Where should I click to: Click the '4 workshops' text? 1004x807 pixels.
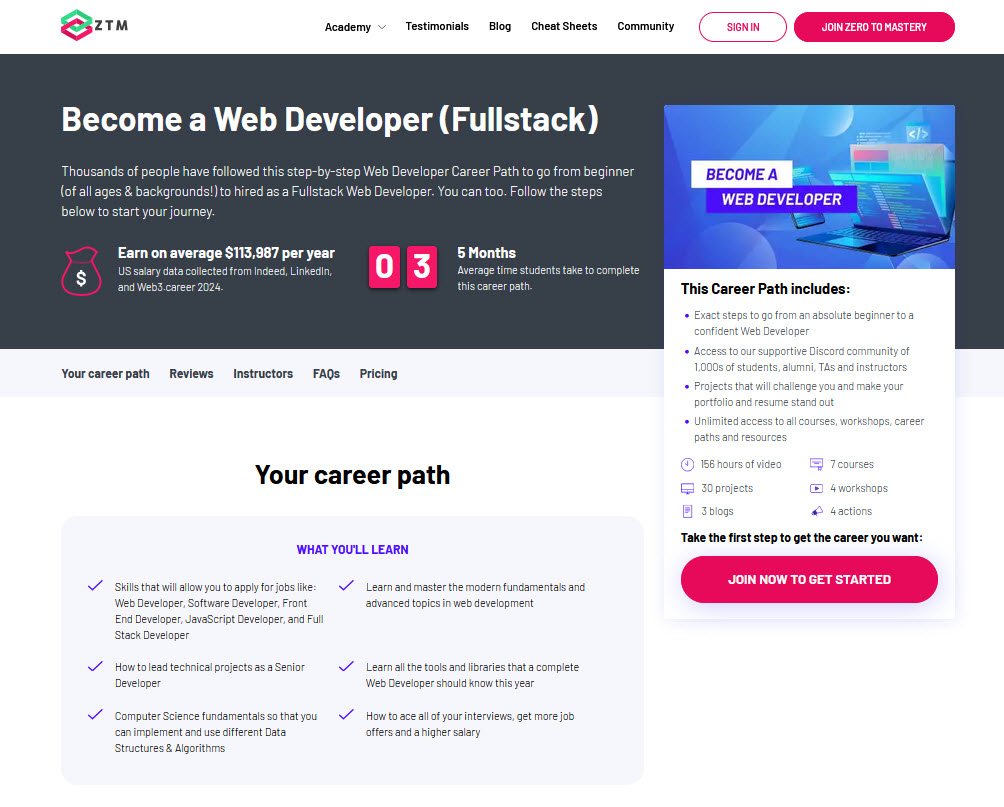coord(859,488)
